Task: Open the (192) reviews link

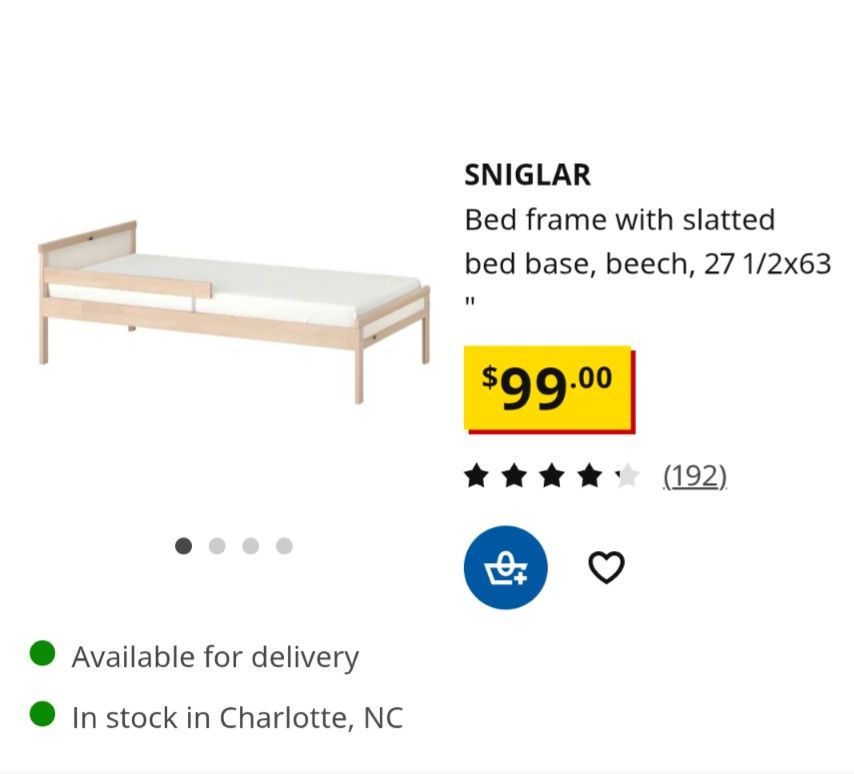Action: click(x=692, y=475)
